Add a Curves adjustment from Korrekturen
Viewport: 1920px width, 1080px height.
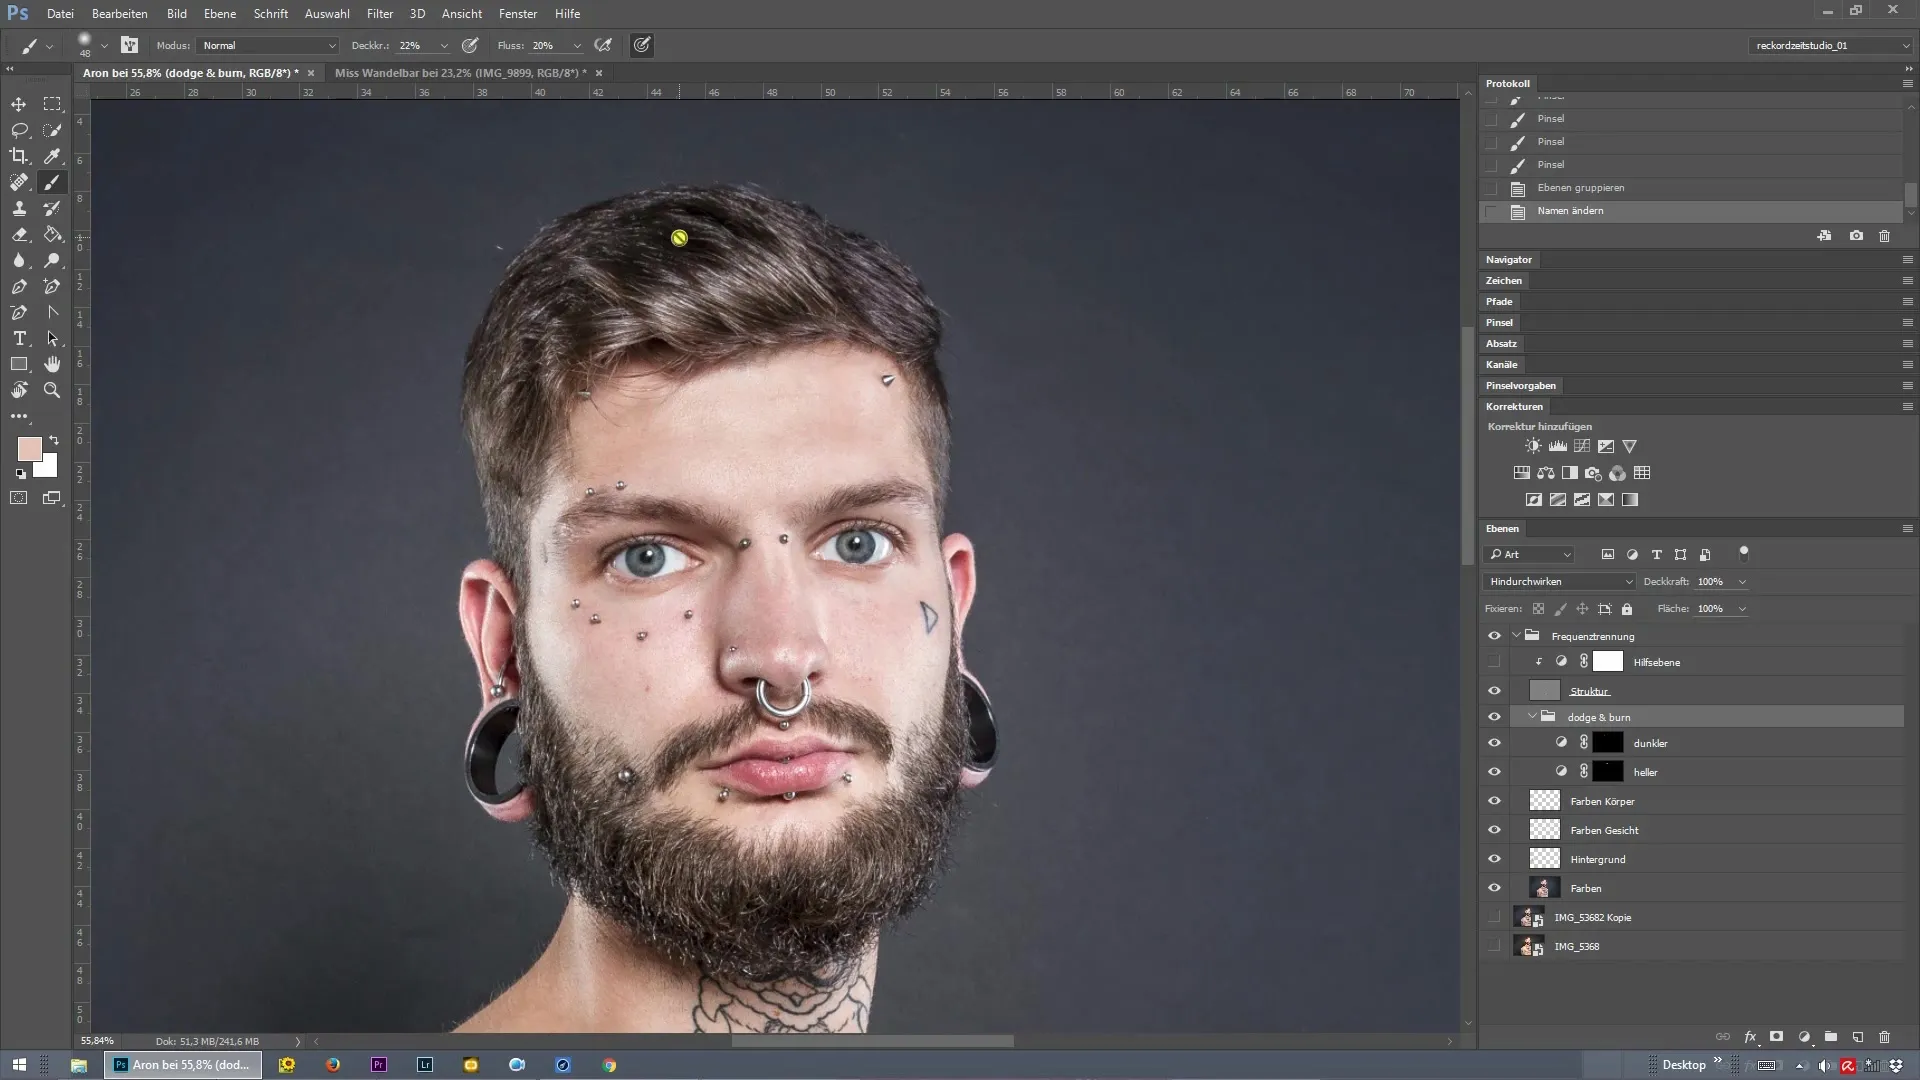[1582, 446]
